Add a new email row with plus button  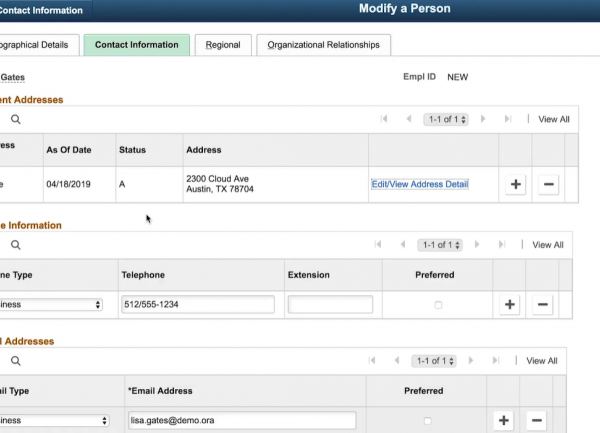pos(503,420)
